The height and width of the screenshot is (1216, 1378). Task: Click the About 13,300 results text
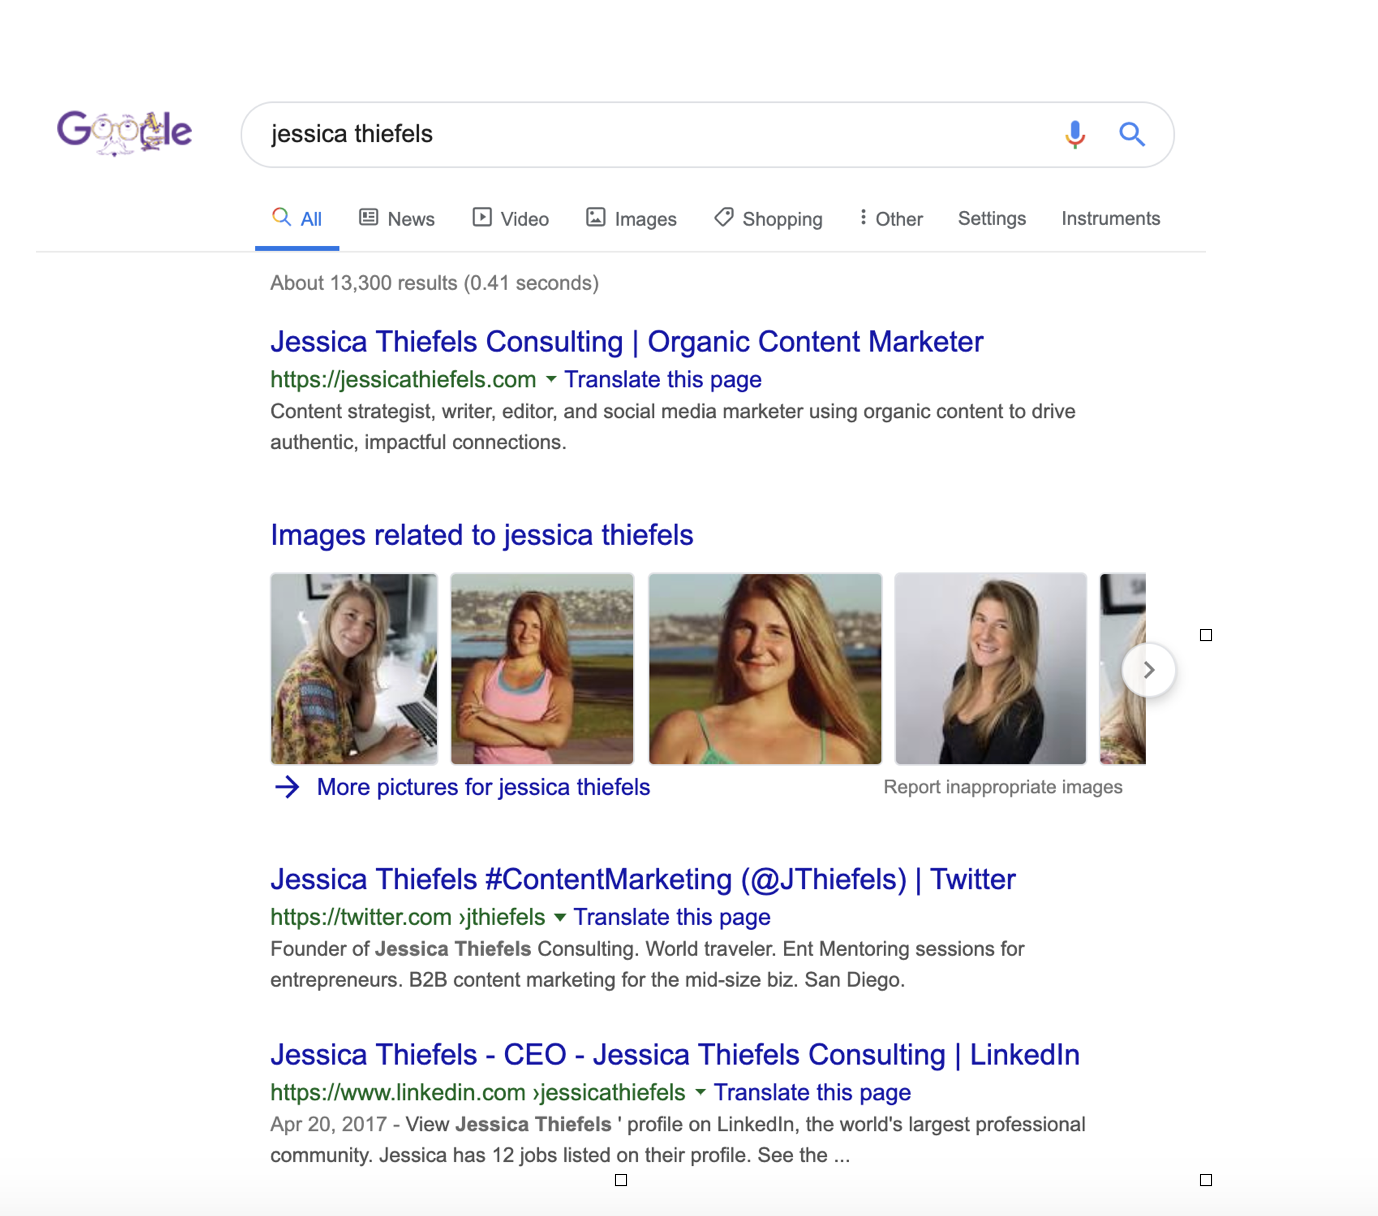coord(434,283)
